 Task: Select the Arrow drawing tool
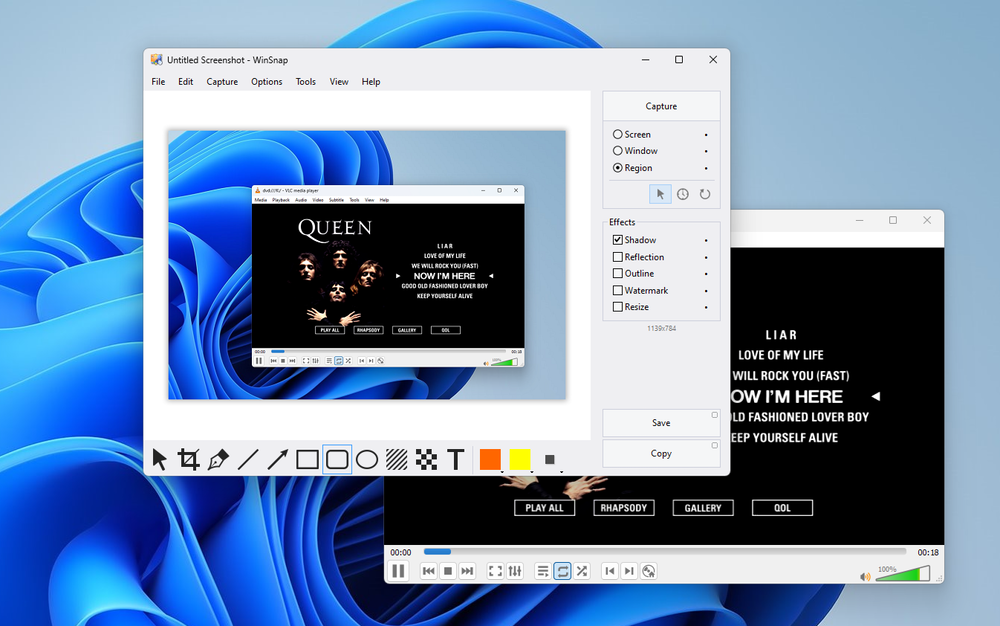tap(278, 460)
